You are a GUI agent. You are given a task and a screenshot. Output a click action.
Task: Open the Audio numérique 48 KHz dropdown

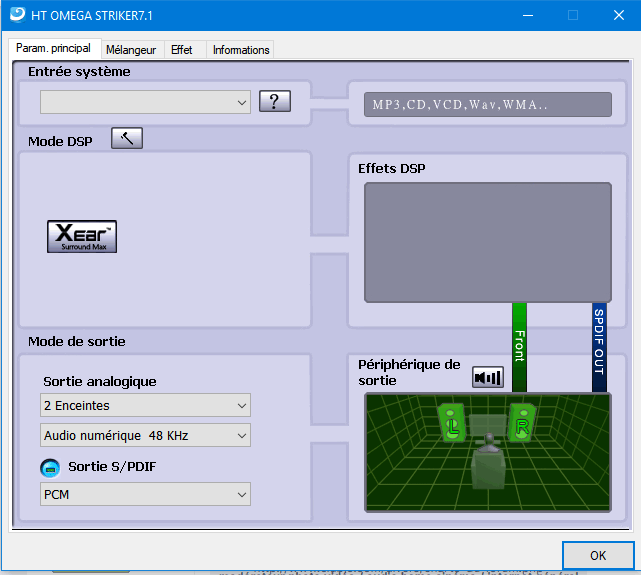145,435
